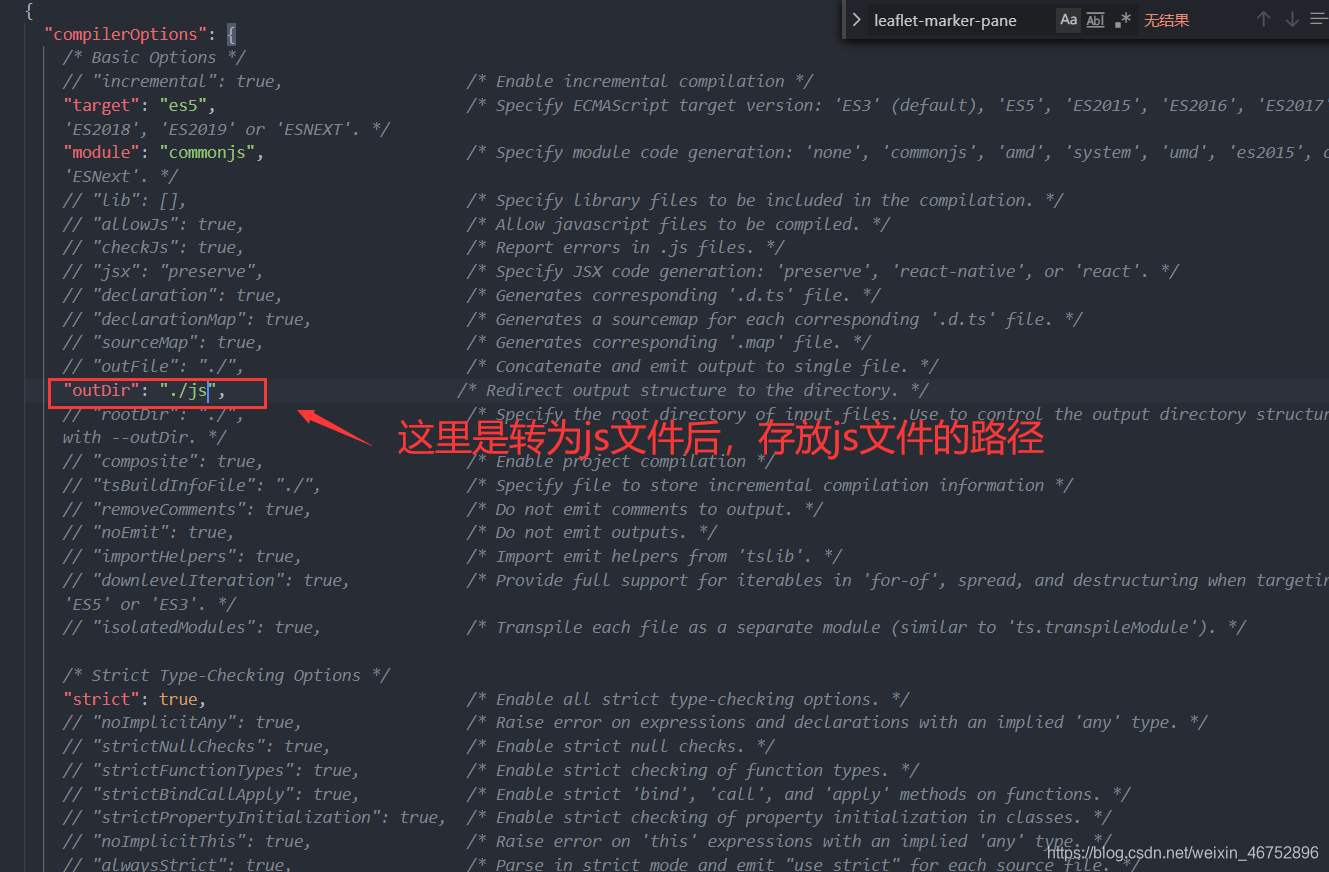Click the "Import emit helpers from 'tslib'" comment
This screenshot has height=872, width=1329.
click(x=654, y=556)
